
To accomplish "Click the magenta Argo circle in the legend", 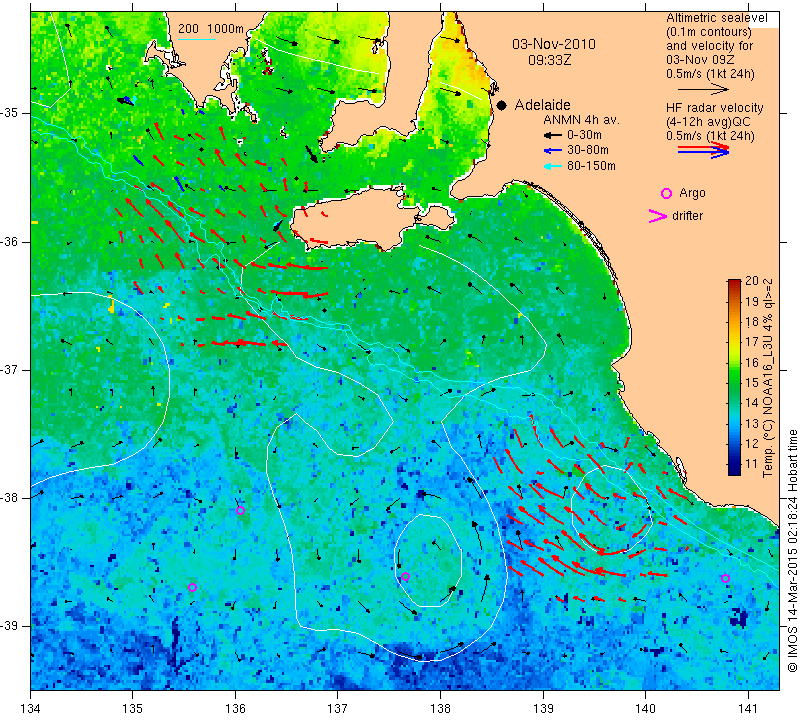I will click(666, 193).
